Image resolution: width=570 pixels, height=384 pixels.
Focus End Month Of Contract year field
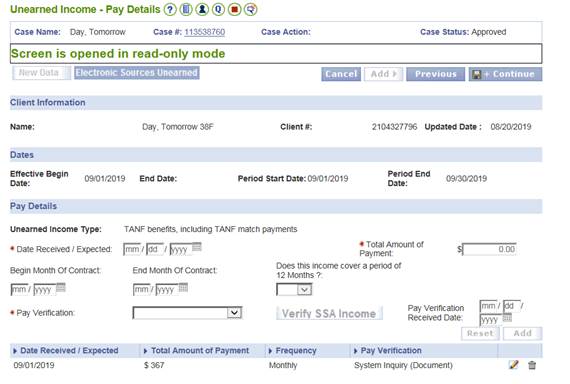coord(167,289)
